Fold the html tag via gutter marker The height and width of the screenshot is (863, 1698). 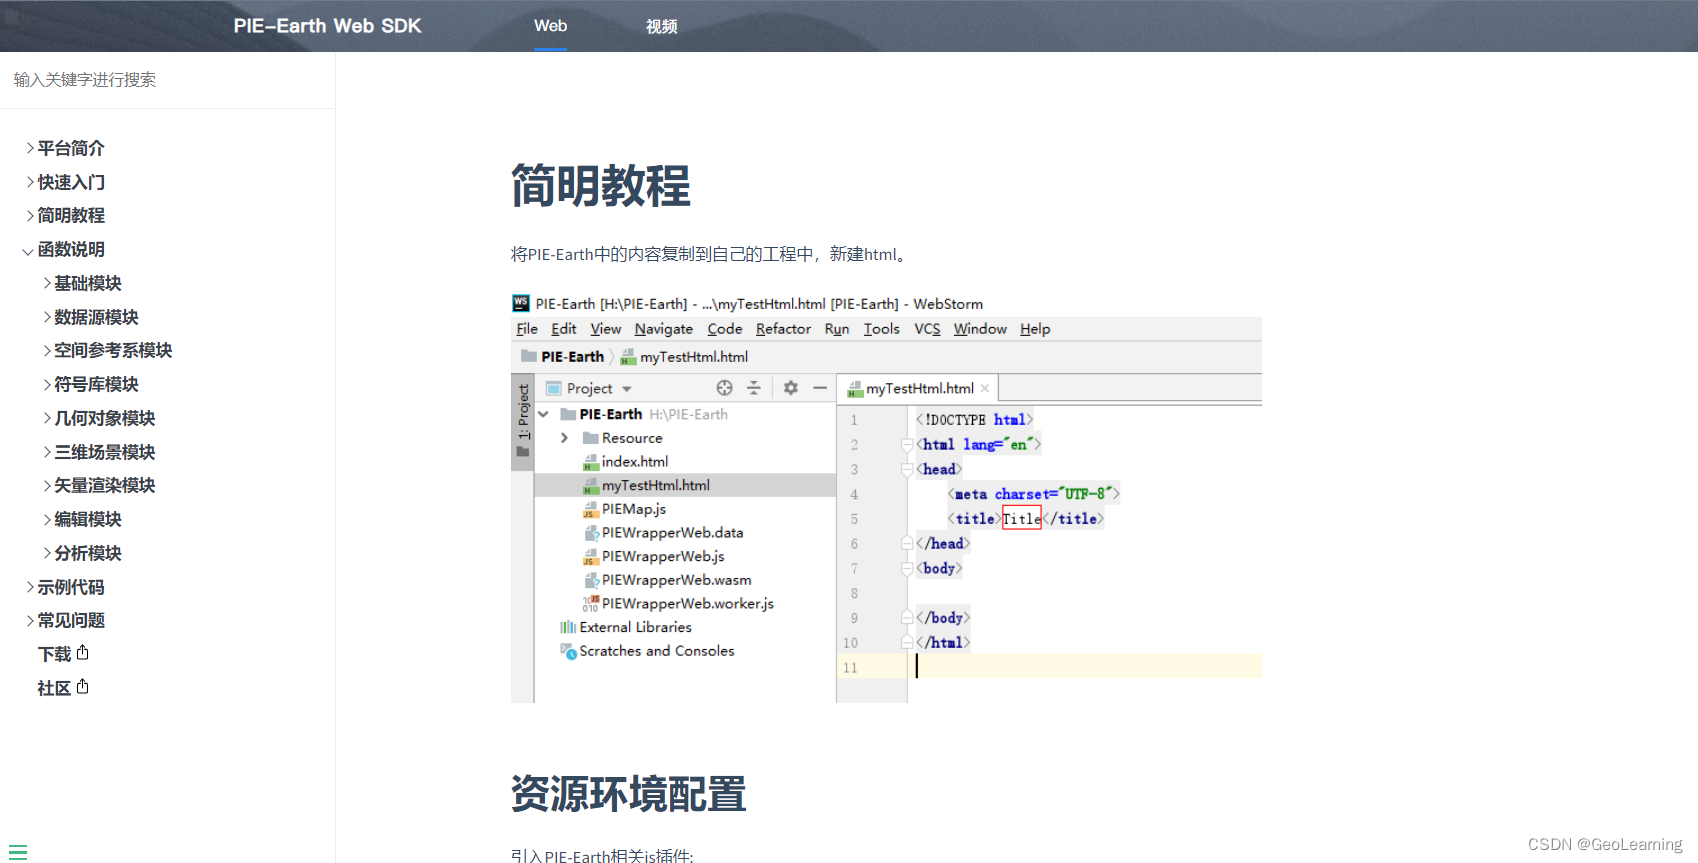(907, 444)
